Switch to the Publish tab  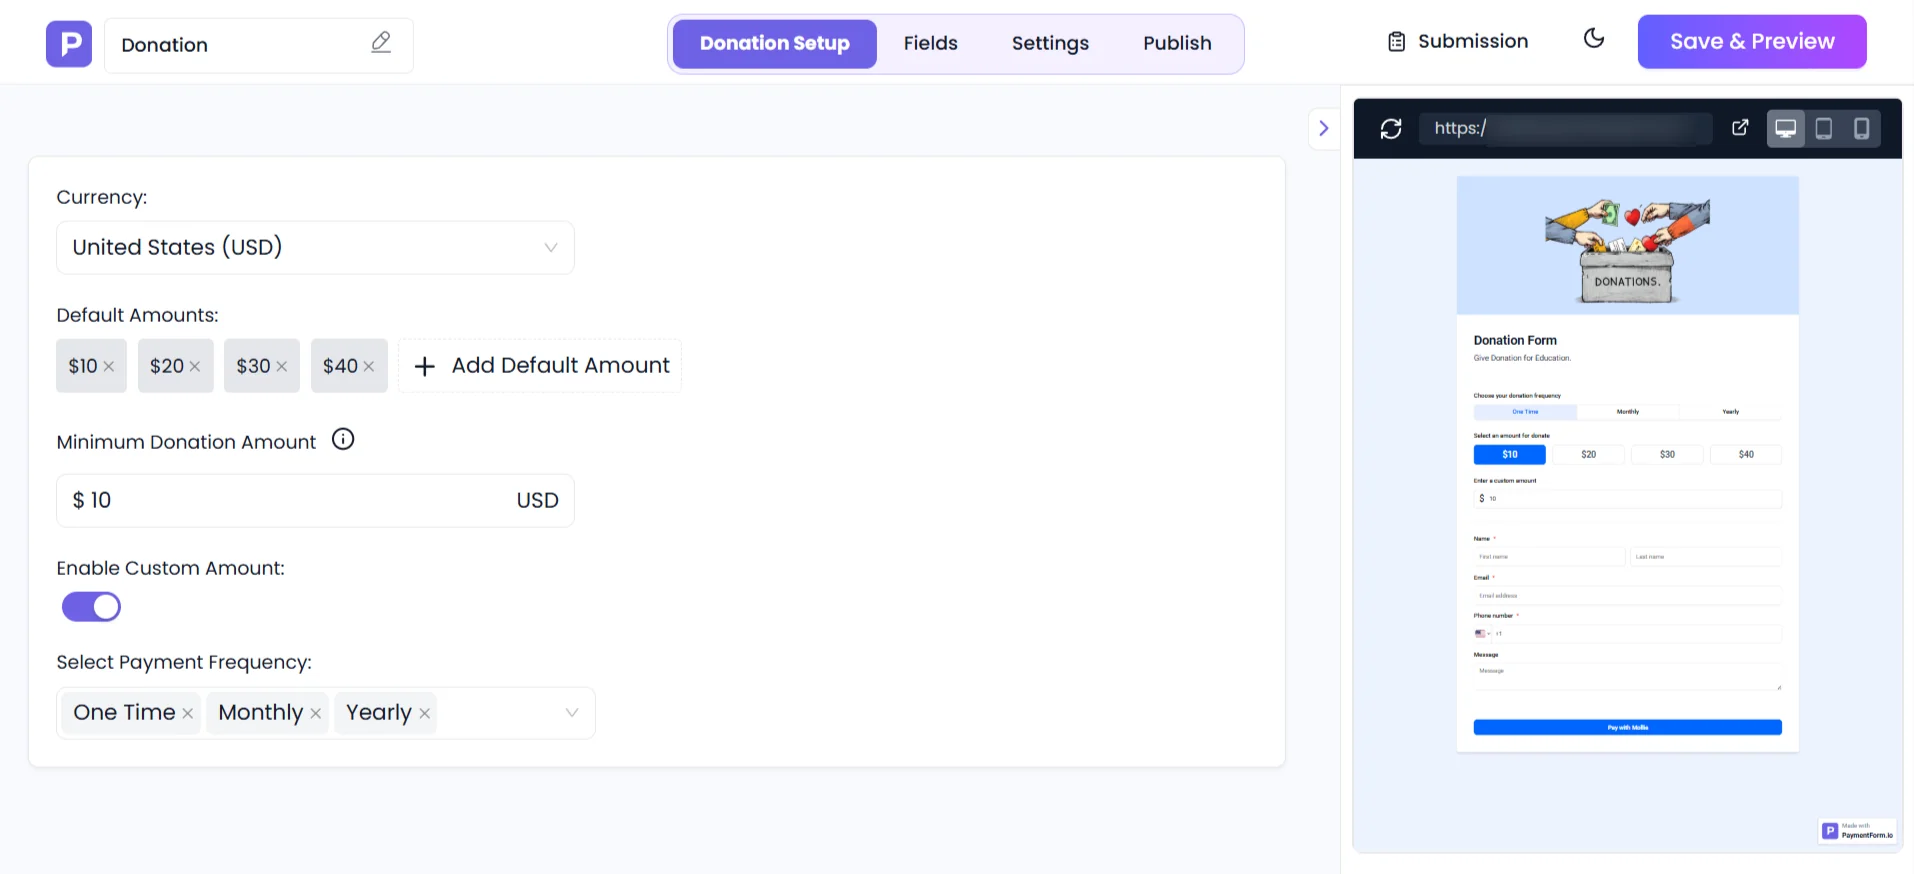(x=1177, y=44)
